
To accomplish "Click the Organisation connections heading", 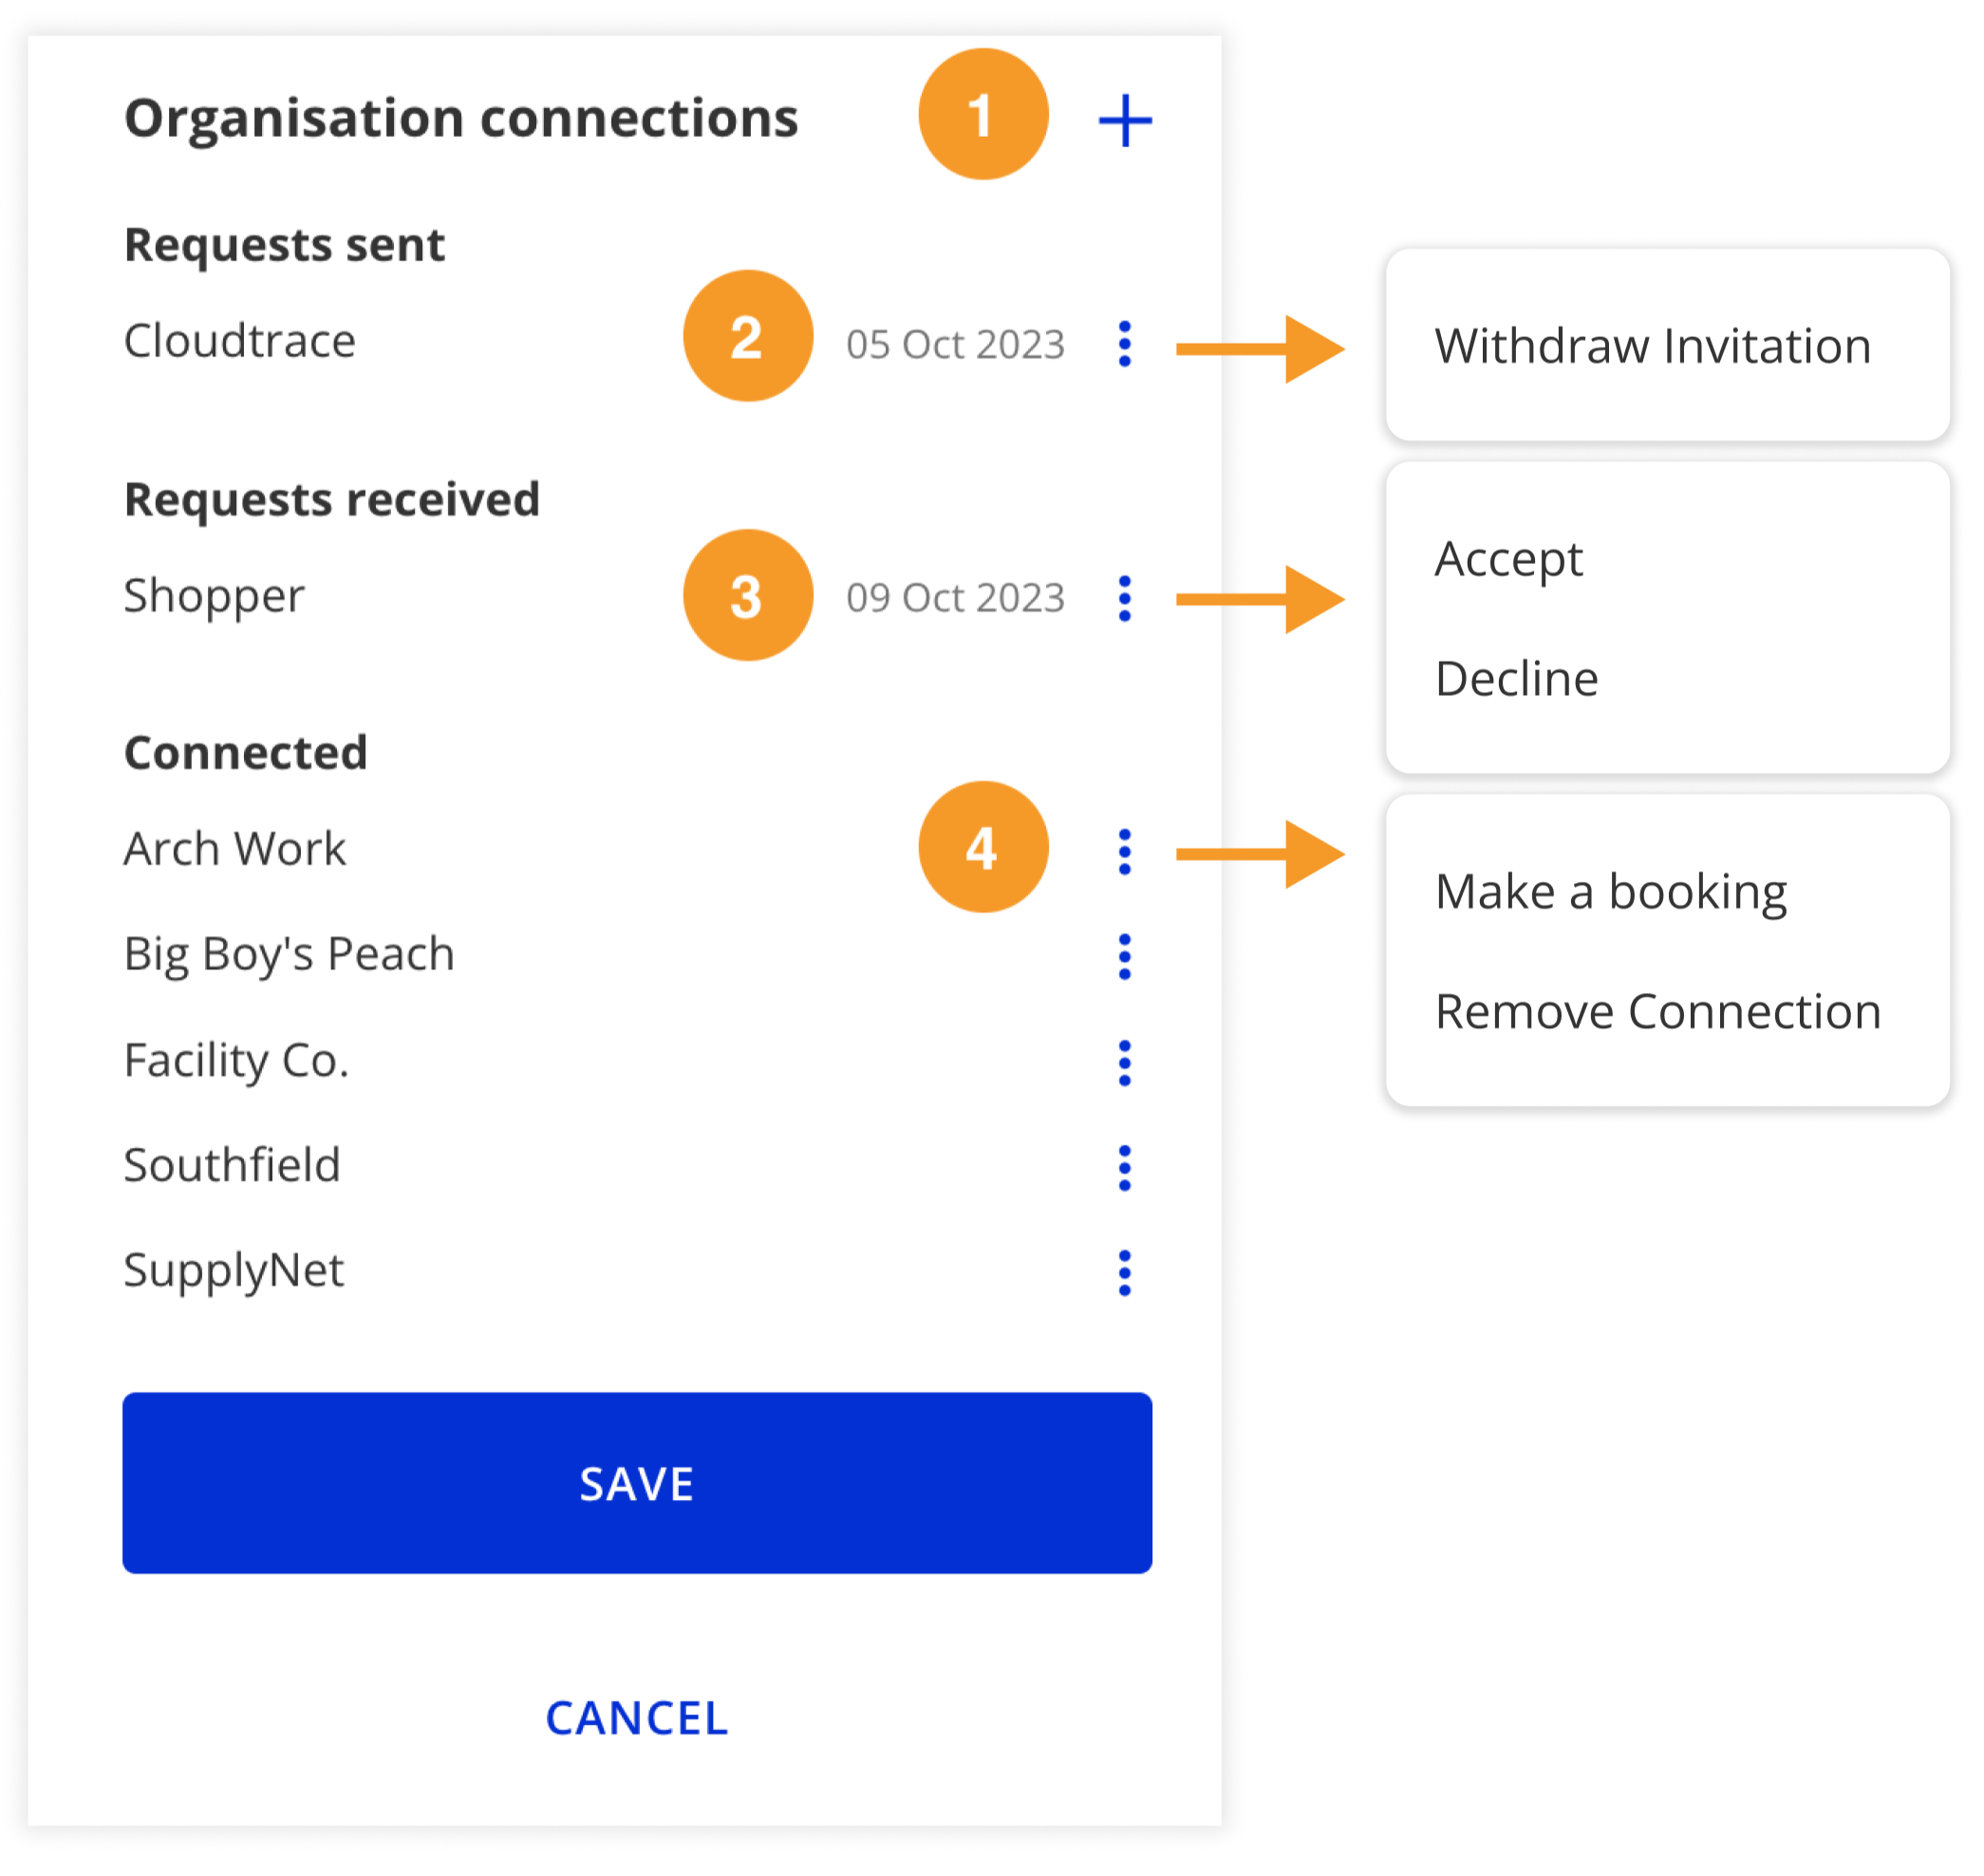I will click(462, 117).
